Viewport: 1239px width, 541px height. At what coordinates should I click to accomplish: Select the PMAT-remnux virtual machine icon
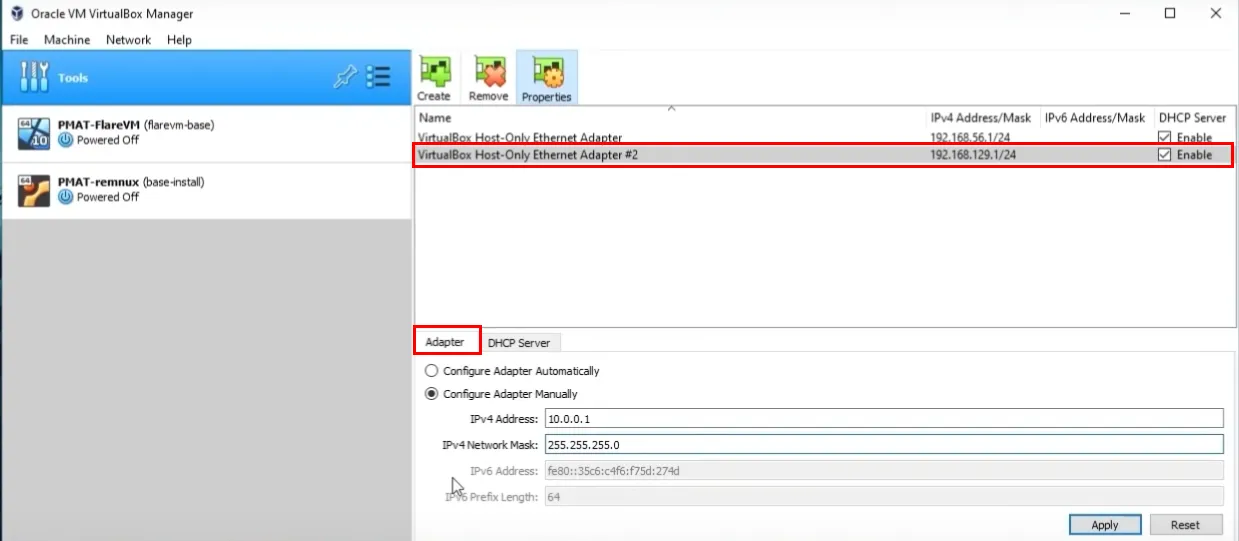point(34,190)
